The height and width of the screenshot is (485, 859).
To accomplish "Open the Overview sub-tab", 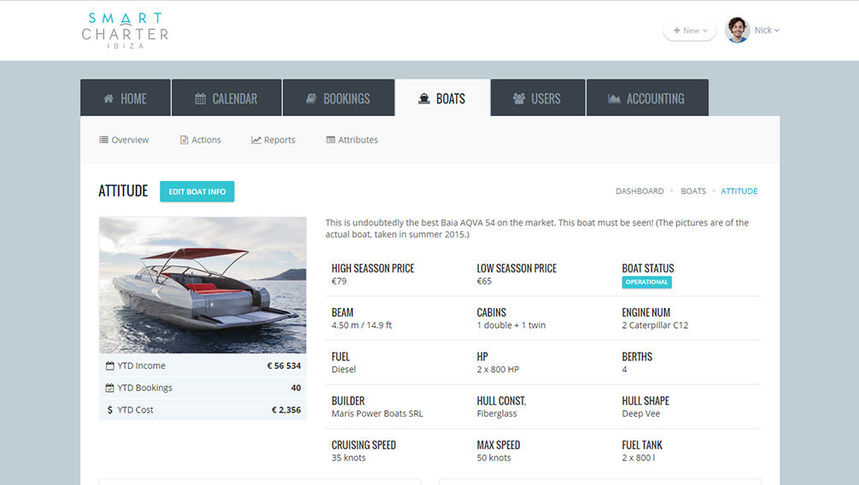I will pos(124,140).
